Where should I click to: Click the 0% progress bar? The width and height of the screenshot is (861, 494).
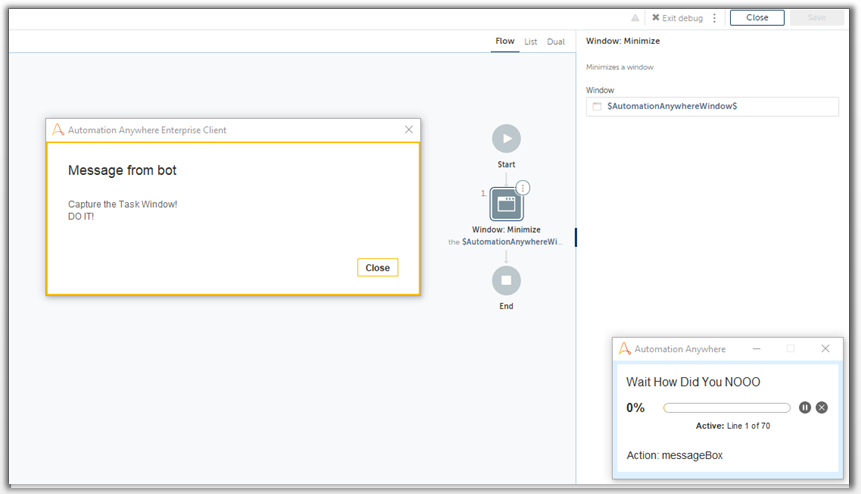tap(726, 408)
